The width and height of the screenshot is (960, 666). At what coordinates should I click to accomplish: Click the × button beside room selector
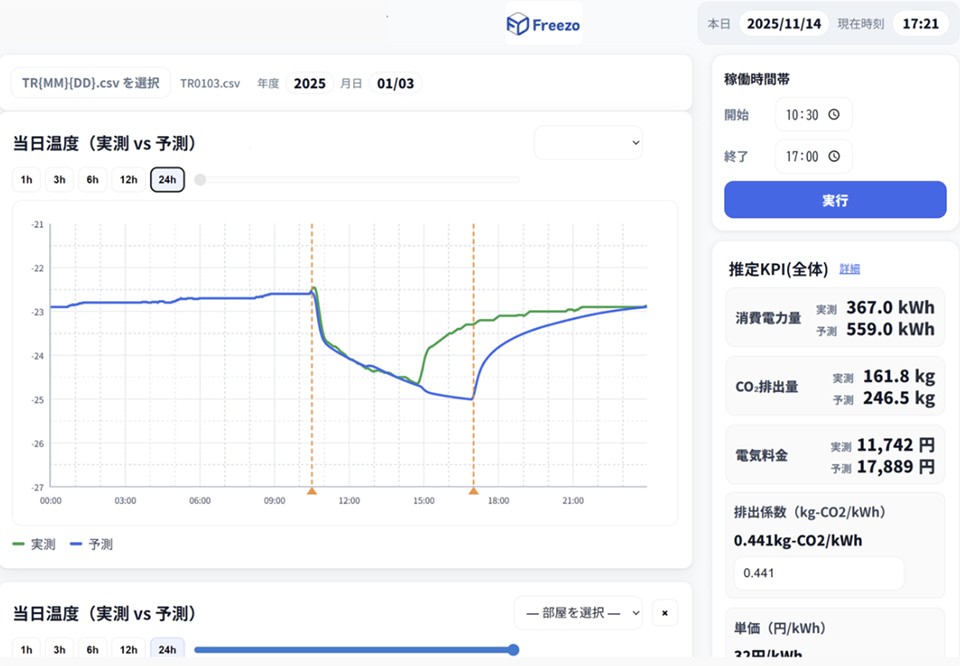[664, 613]
